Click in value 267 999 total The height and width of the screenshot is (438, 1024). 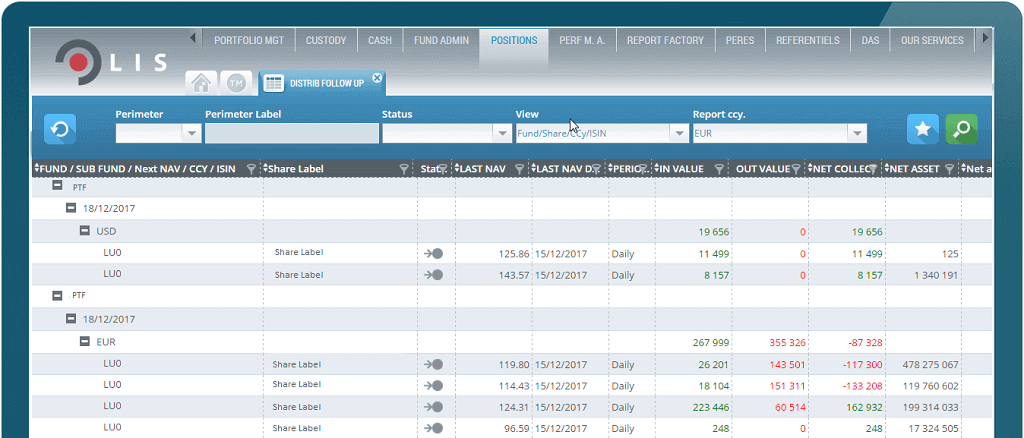711,343
